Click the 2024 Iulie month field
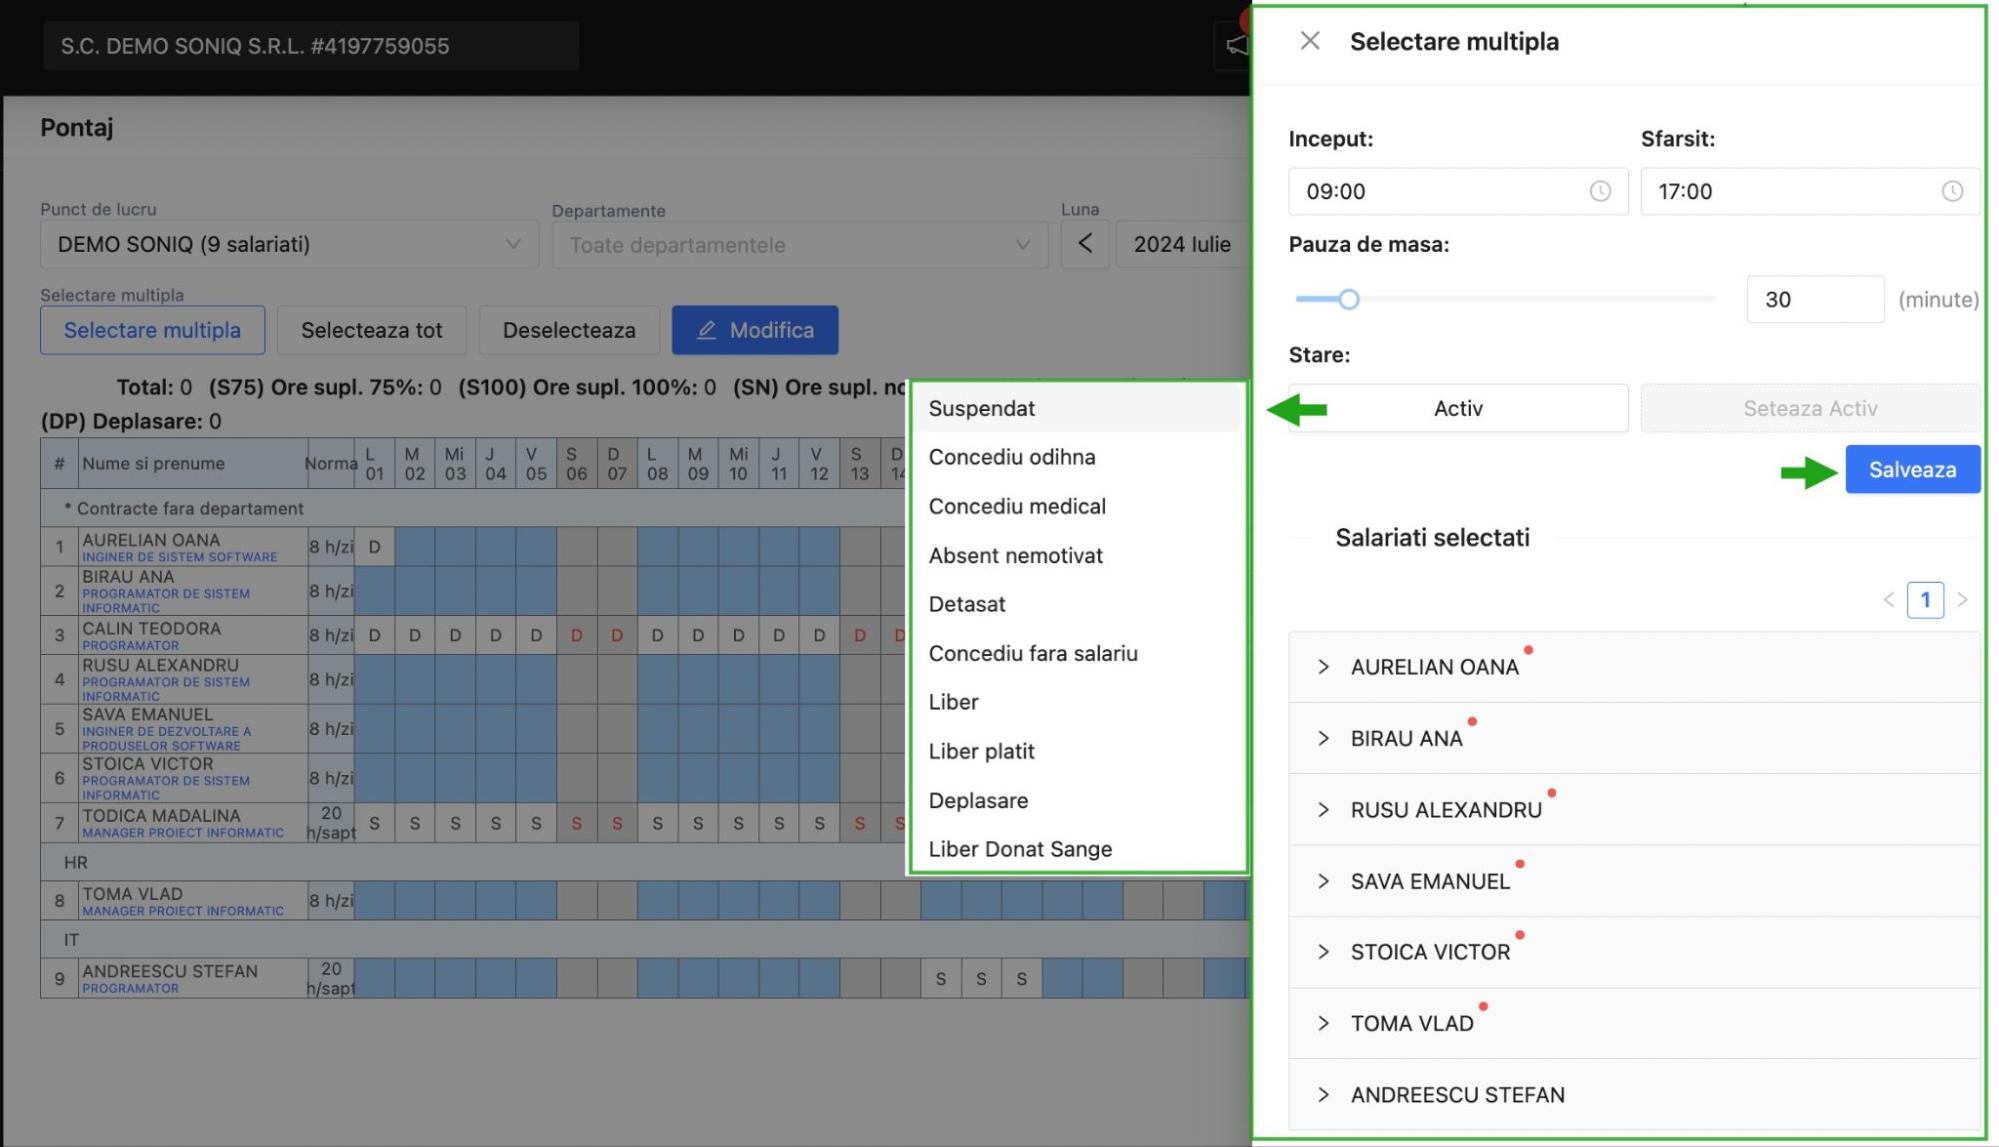1999x1147 pixels. point(1182,244)
